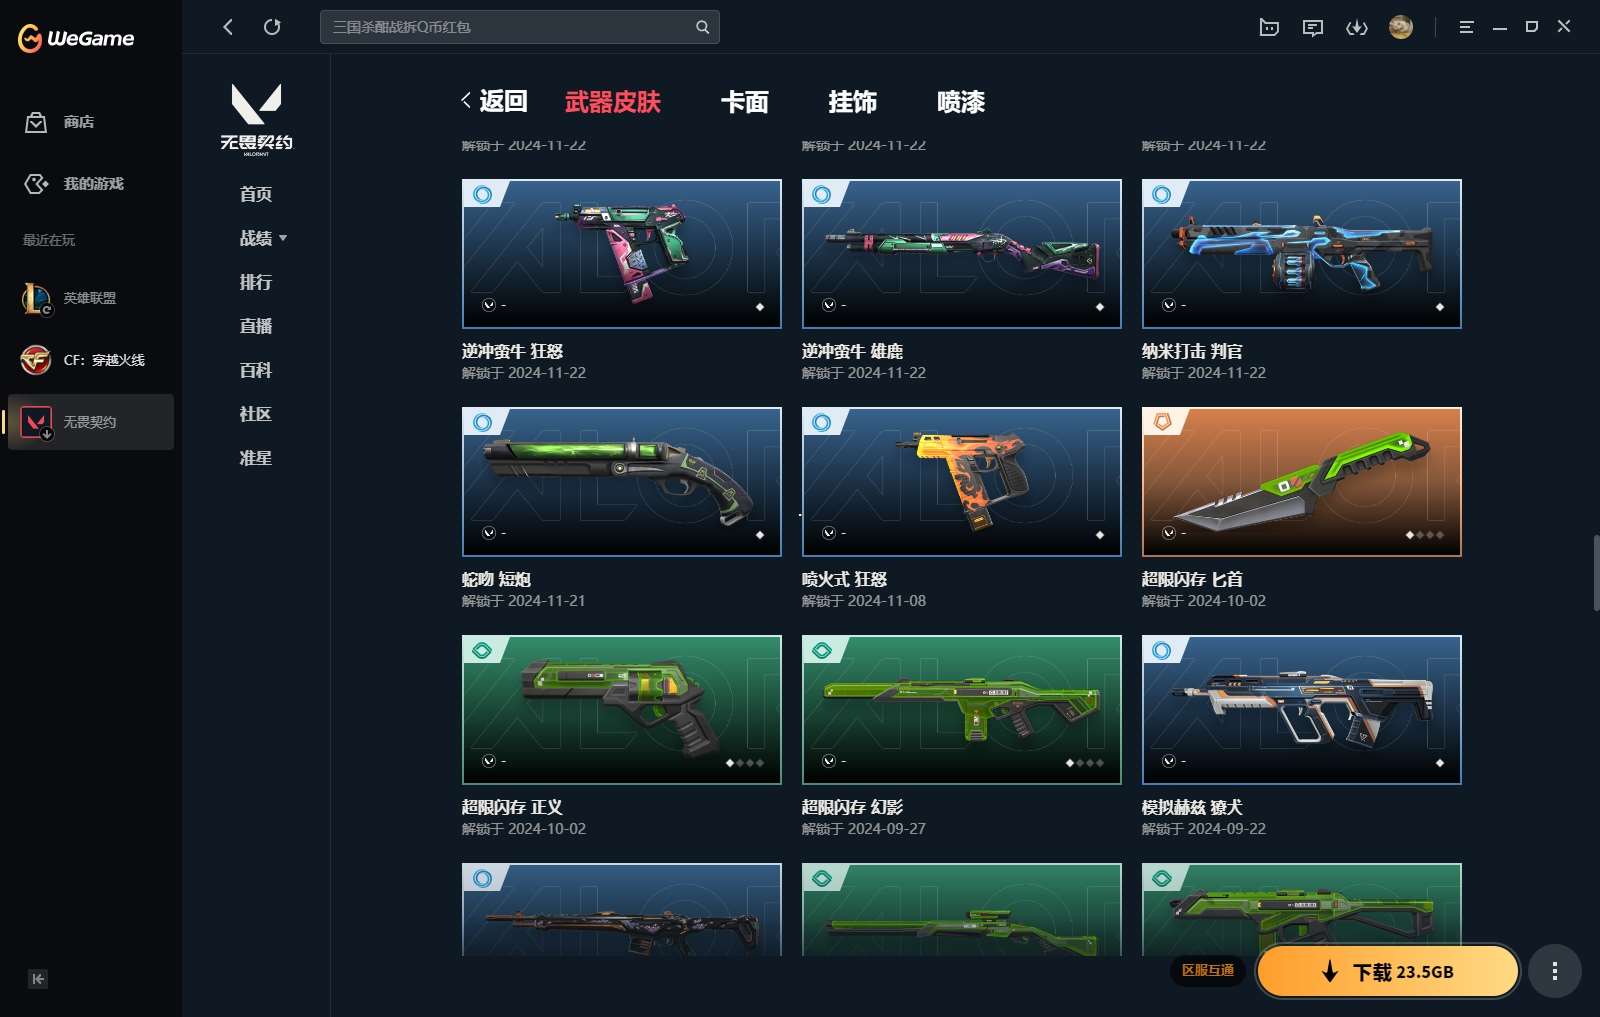Click the 返回 back link
The width and height of the screenshot is (1600, 1017).
coord(494,101)
